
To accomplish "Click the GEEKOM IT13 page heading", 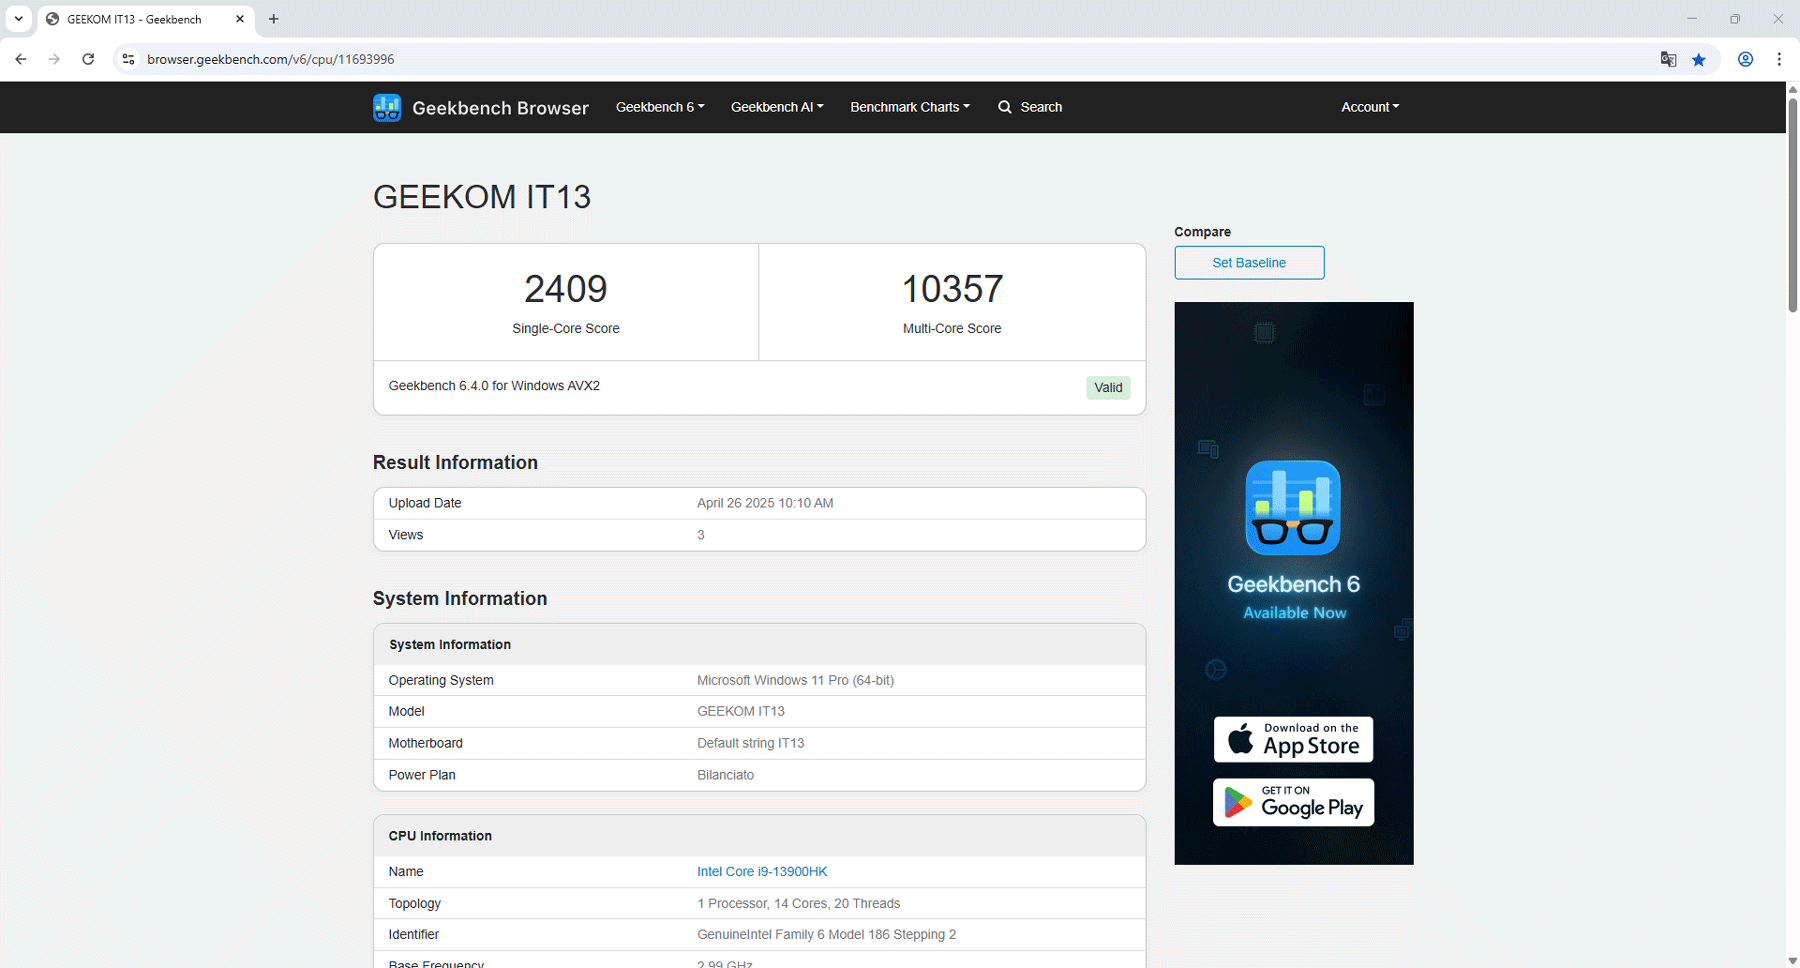I will [x=482, y=197].
